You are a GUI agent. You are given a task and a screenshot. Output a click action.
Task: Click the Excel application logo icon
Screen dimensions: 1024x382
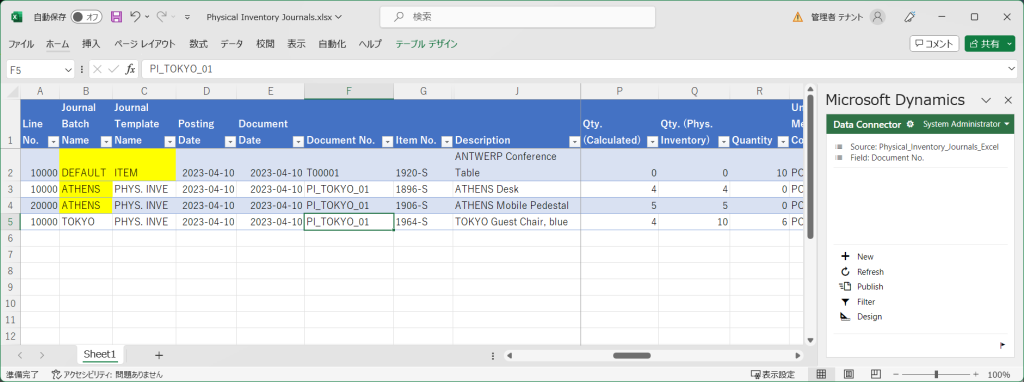(x=17, y=17)
